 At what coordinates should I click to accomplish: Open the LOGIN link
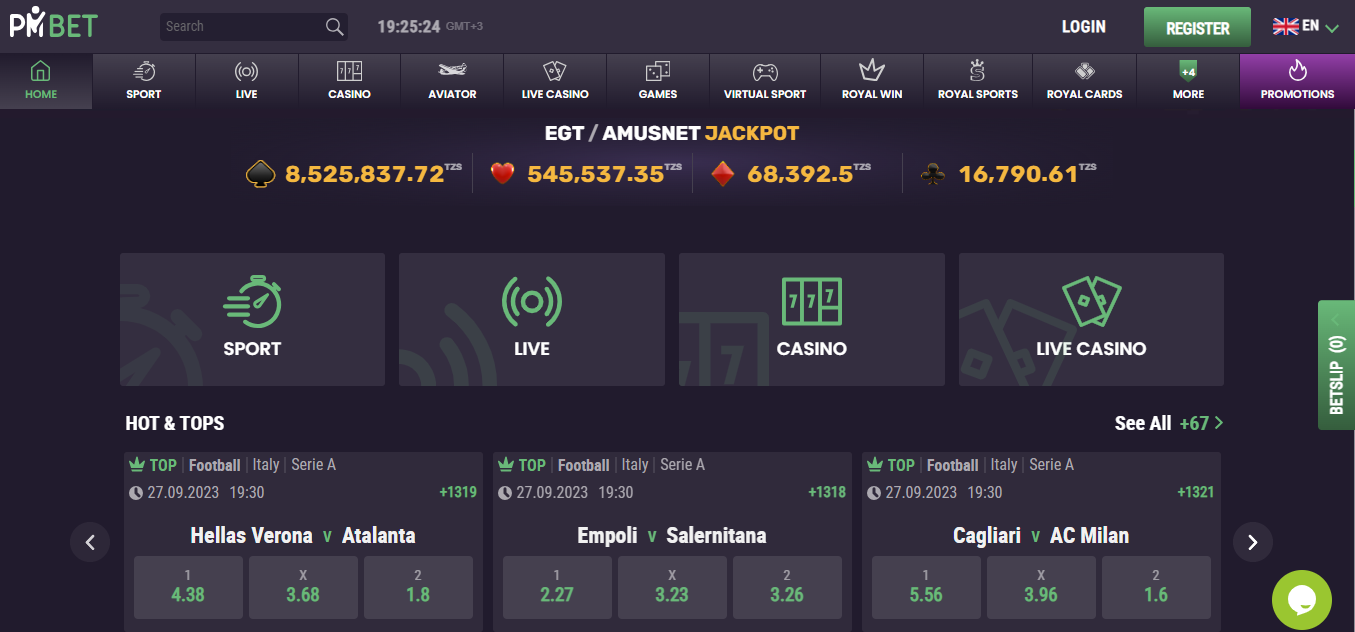click(1084, 27)
